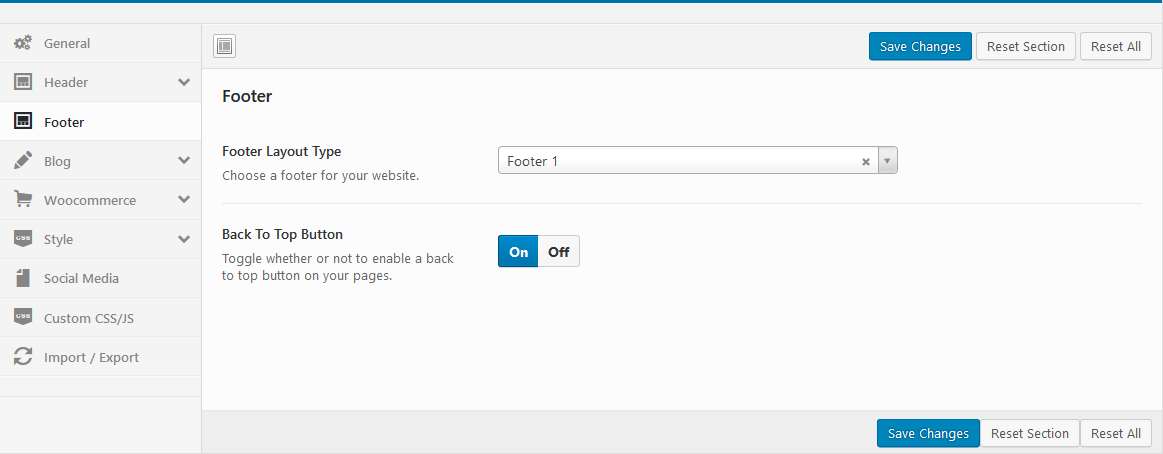The width and height of the screenshot is (1163, 454).
Task: Turn the Back To Top Button On
Action: click(x=518, y=252)
